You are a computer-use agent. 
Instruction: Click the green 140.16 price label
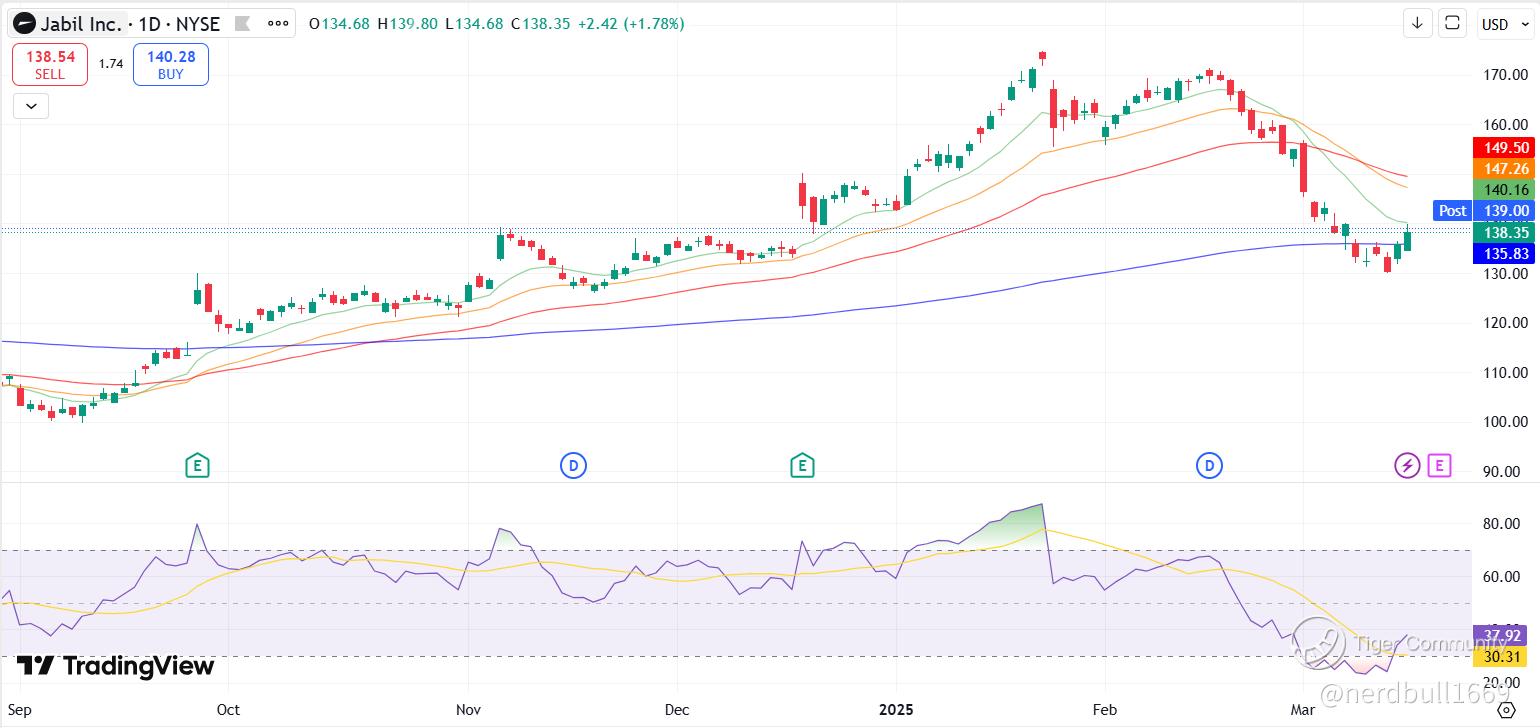click(x=1502, y=190)
